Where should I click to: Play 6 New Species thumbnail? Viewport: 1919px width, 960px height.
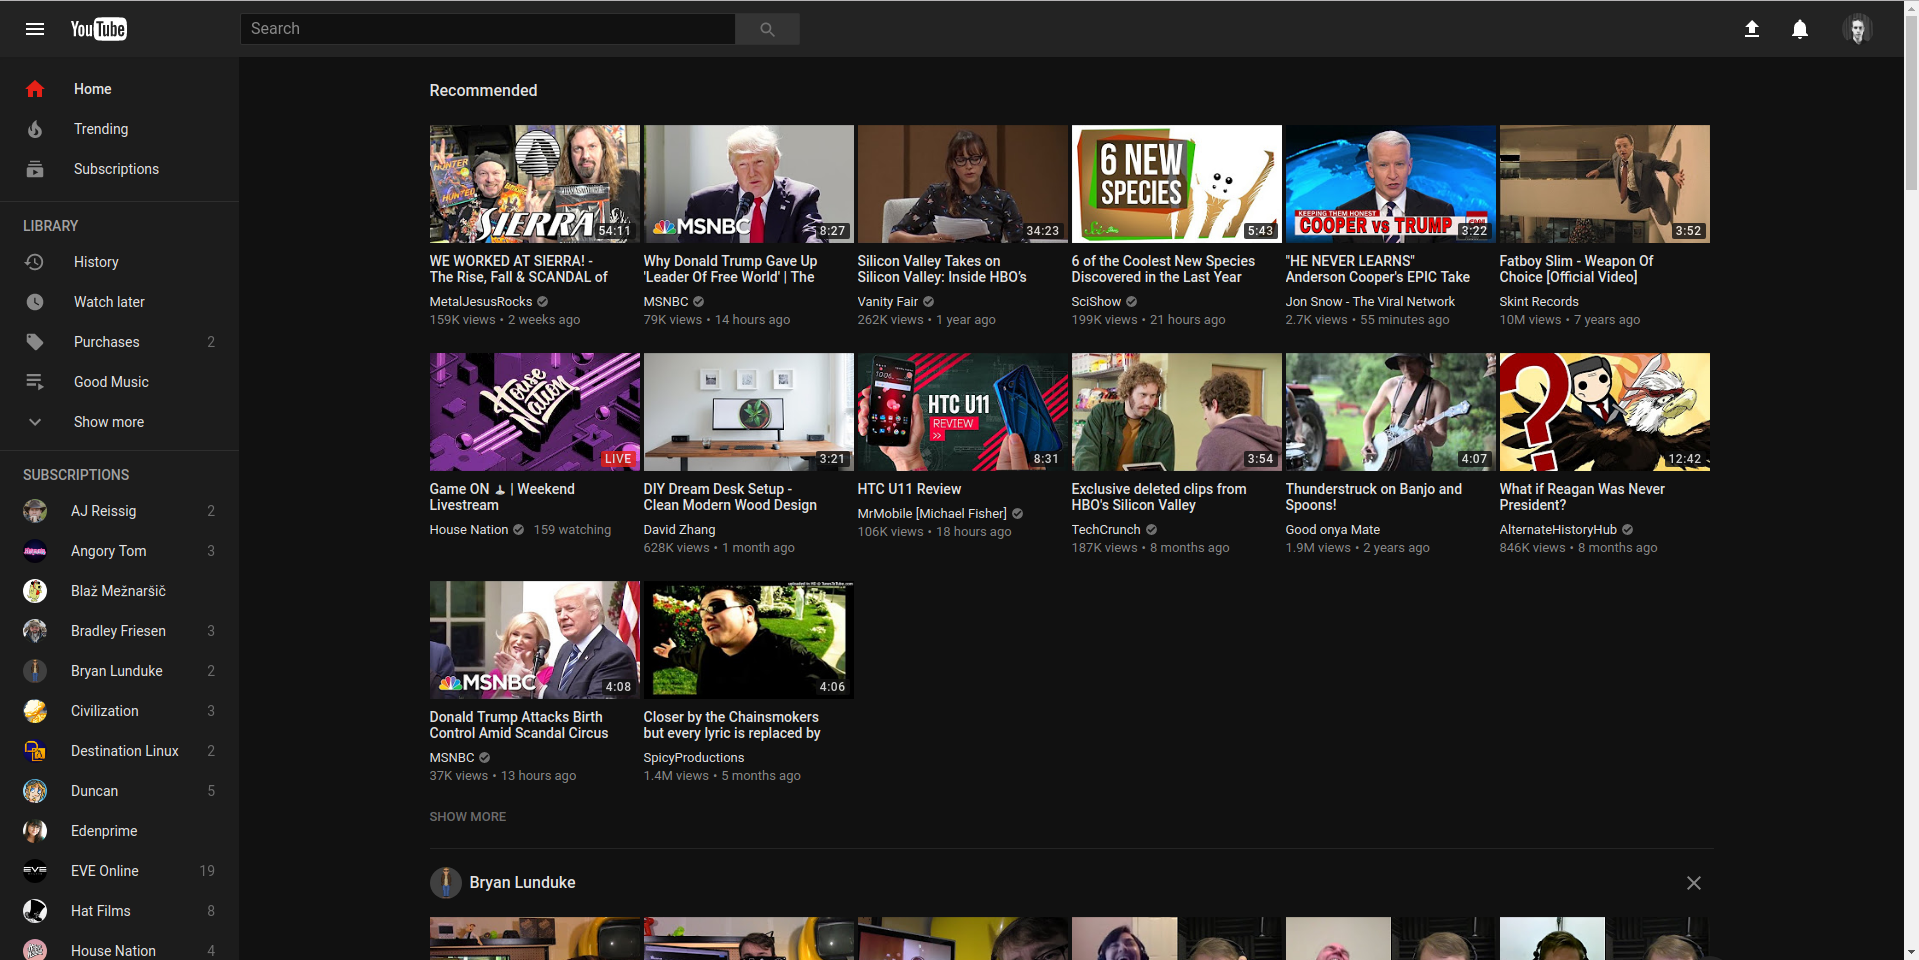(x=1177, y=184)
